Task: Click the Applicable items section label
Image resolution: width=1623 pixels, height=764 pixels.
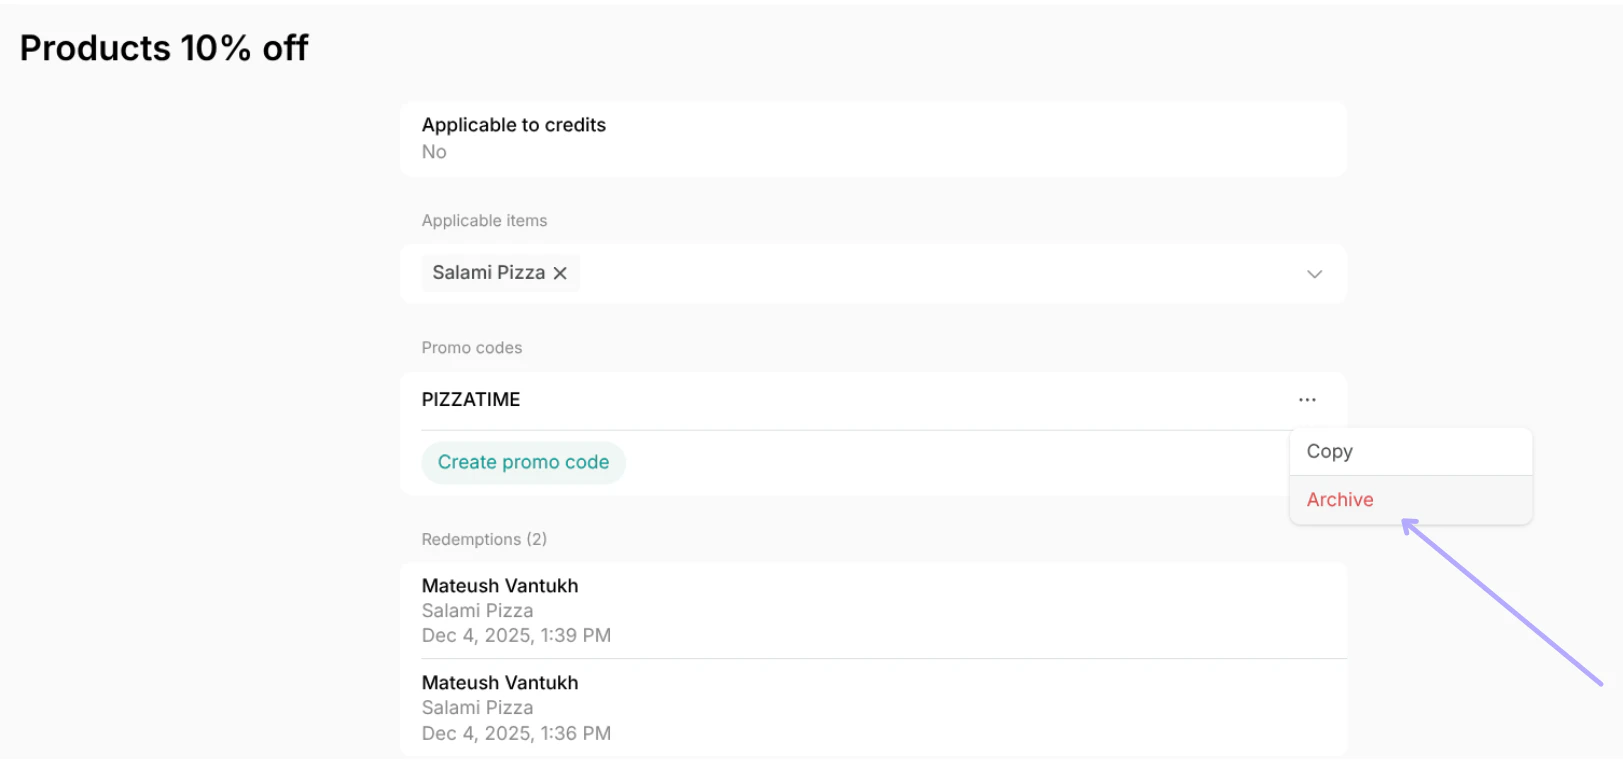Action: (484, 221)
